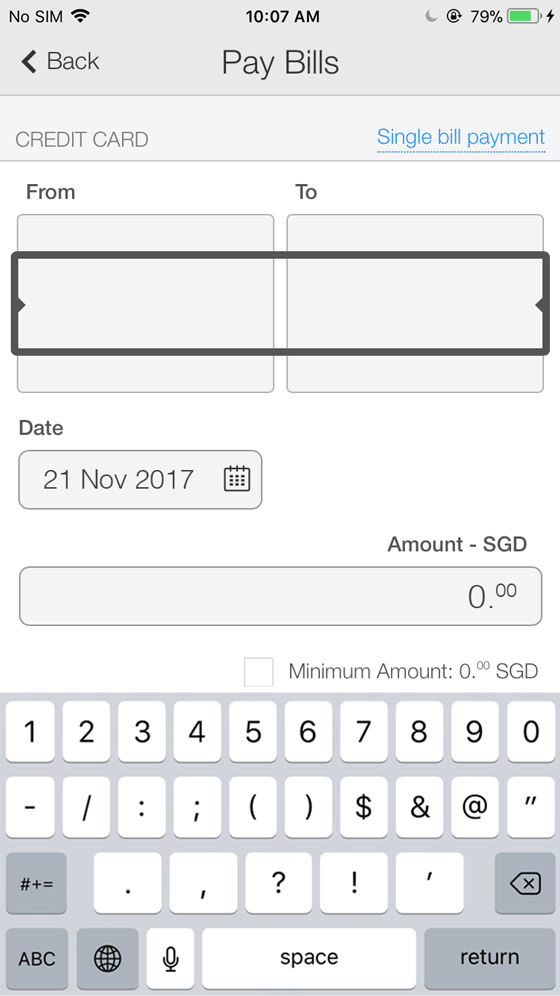The image size is (560, 996).
Task: Tap the dollar sign key
Action: click(x=363, y=807)
